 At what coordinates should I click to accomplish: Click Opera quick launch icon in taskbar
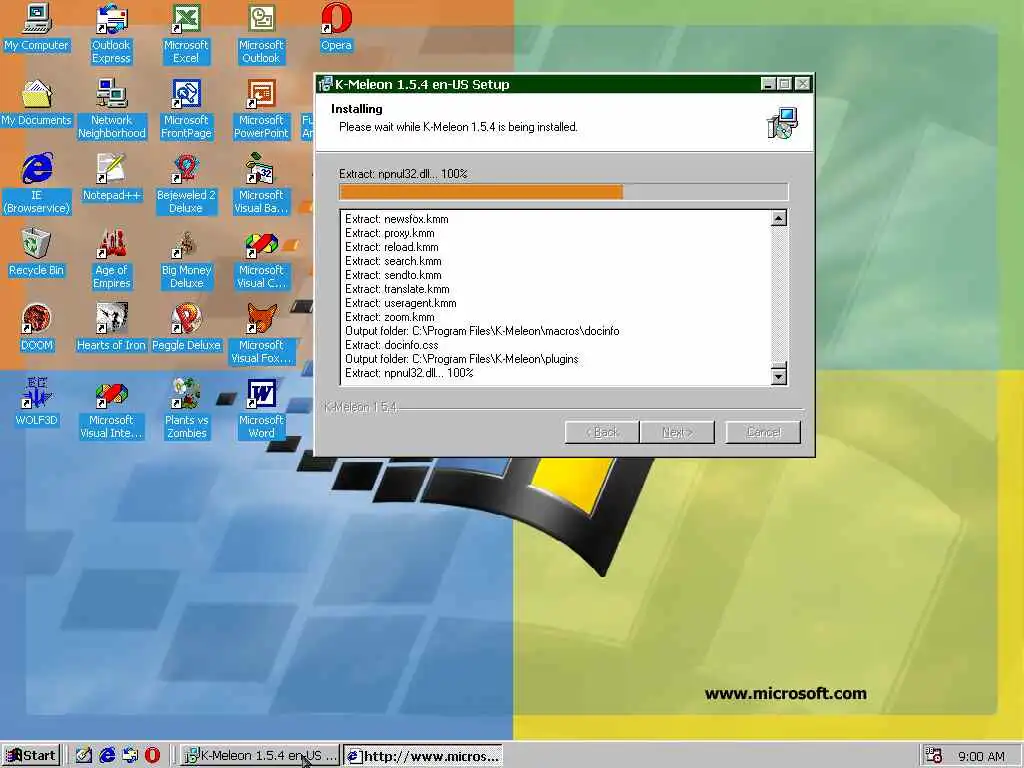tap(152, 756)
